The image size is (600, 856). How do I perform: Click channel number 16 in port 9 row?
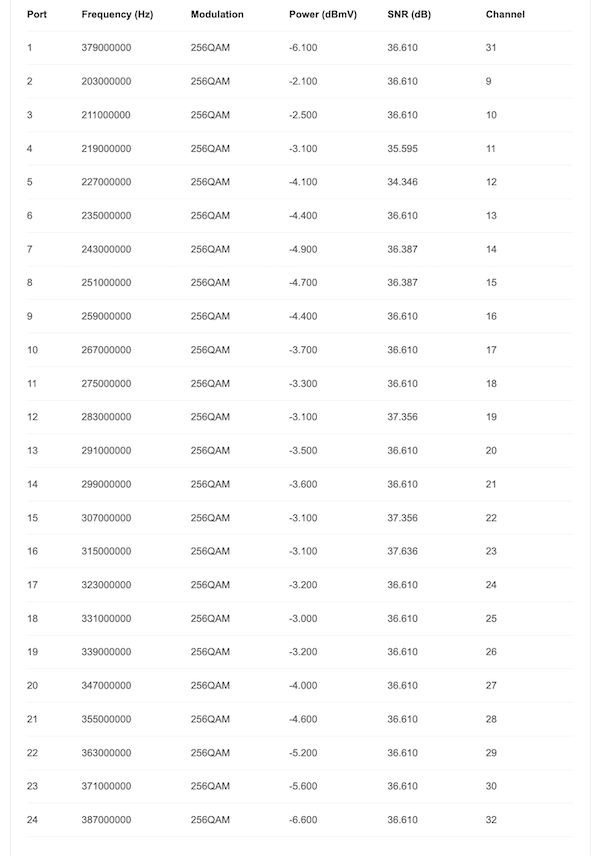click(x=491, y=316)
